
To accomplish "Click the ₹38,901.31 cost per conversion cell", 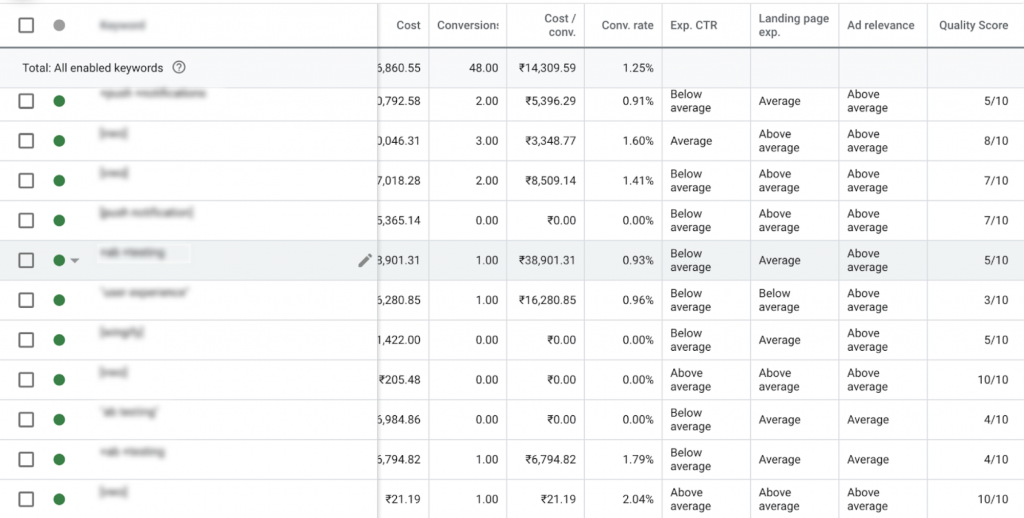I will (547, 261).
